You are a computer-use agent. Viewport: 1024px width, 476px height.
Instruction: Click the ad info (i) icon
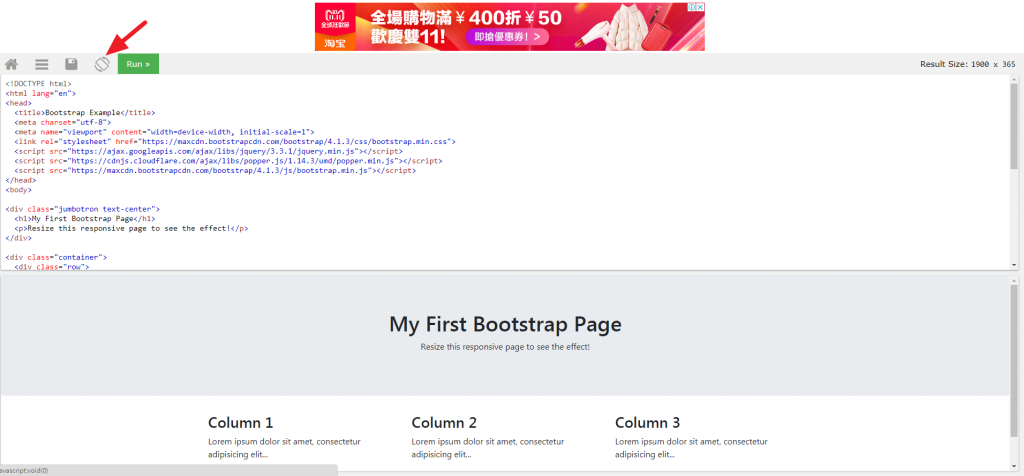coord(691,7)
